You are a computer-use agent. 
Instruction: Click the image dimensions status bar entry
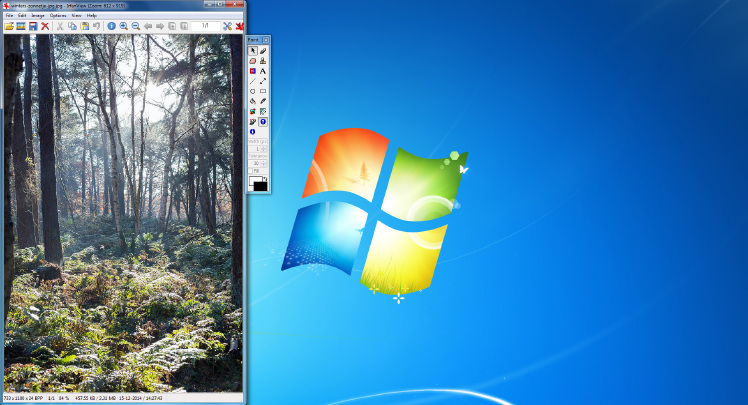point(23,398)
